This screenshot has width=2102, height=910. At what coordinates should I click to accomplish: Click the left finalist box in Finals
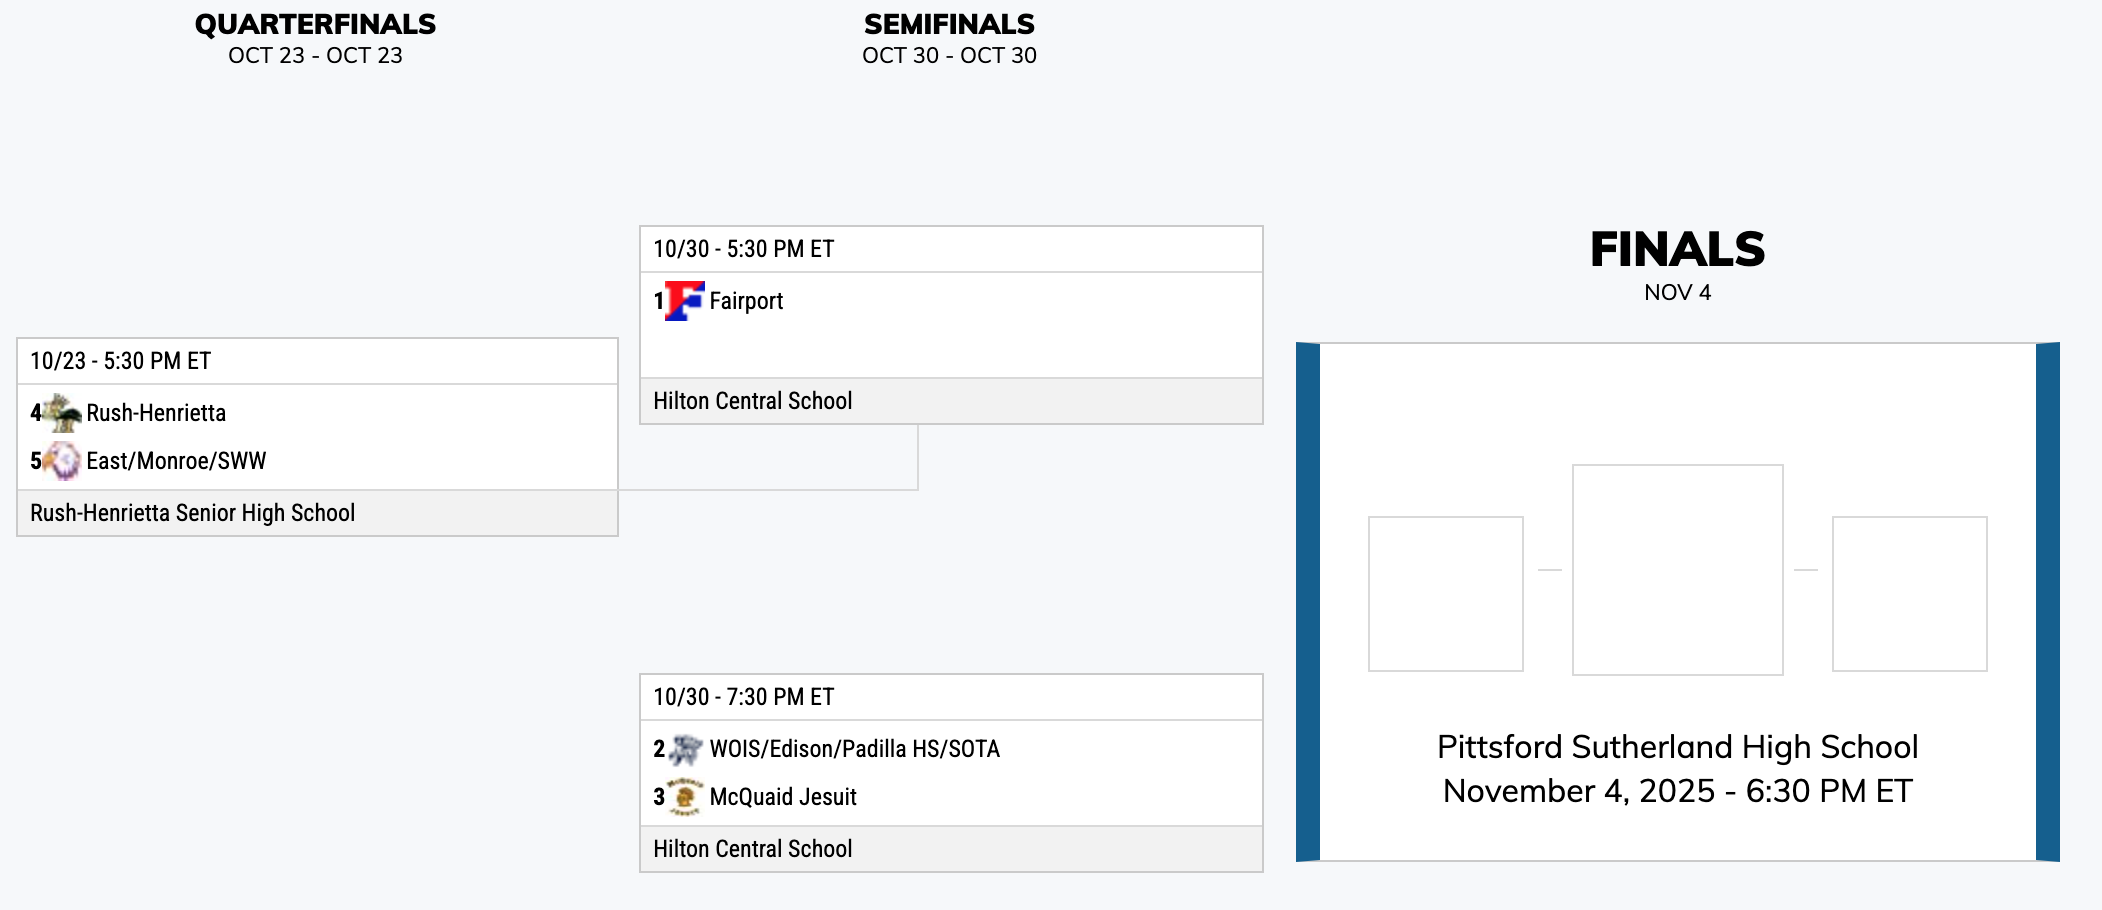(1445, 593)
